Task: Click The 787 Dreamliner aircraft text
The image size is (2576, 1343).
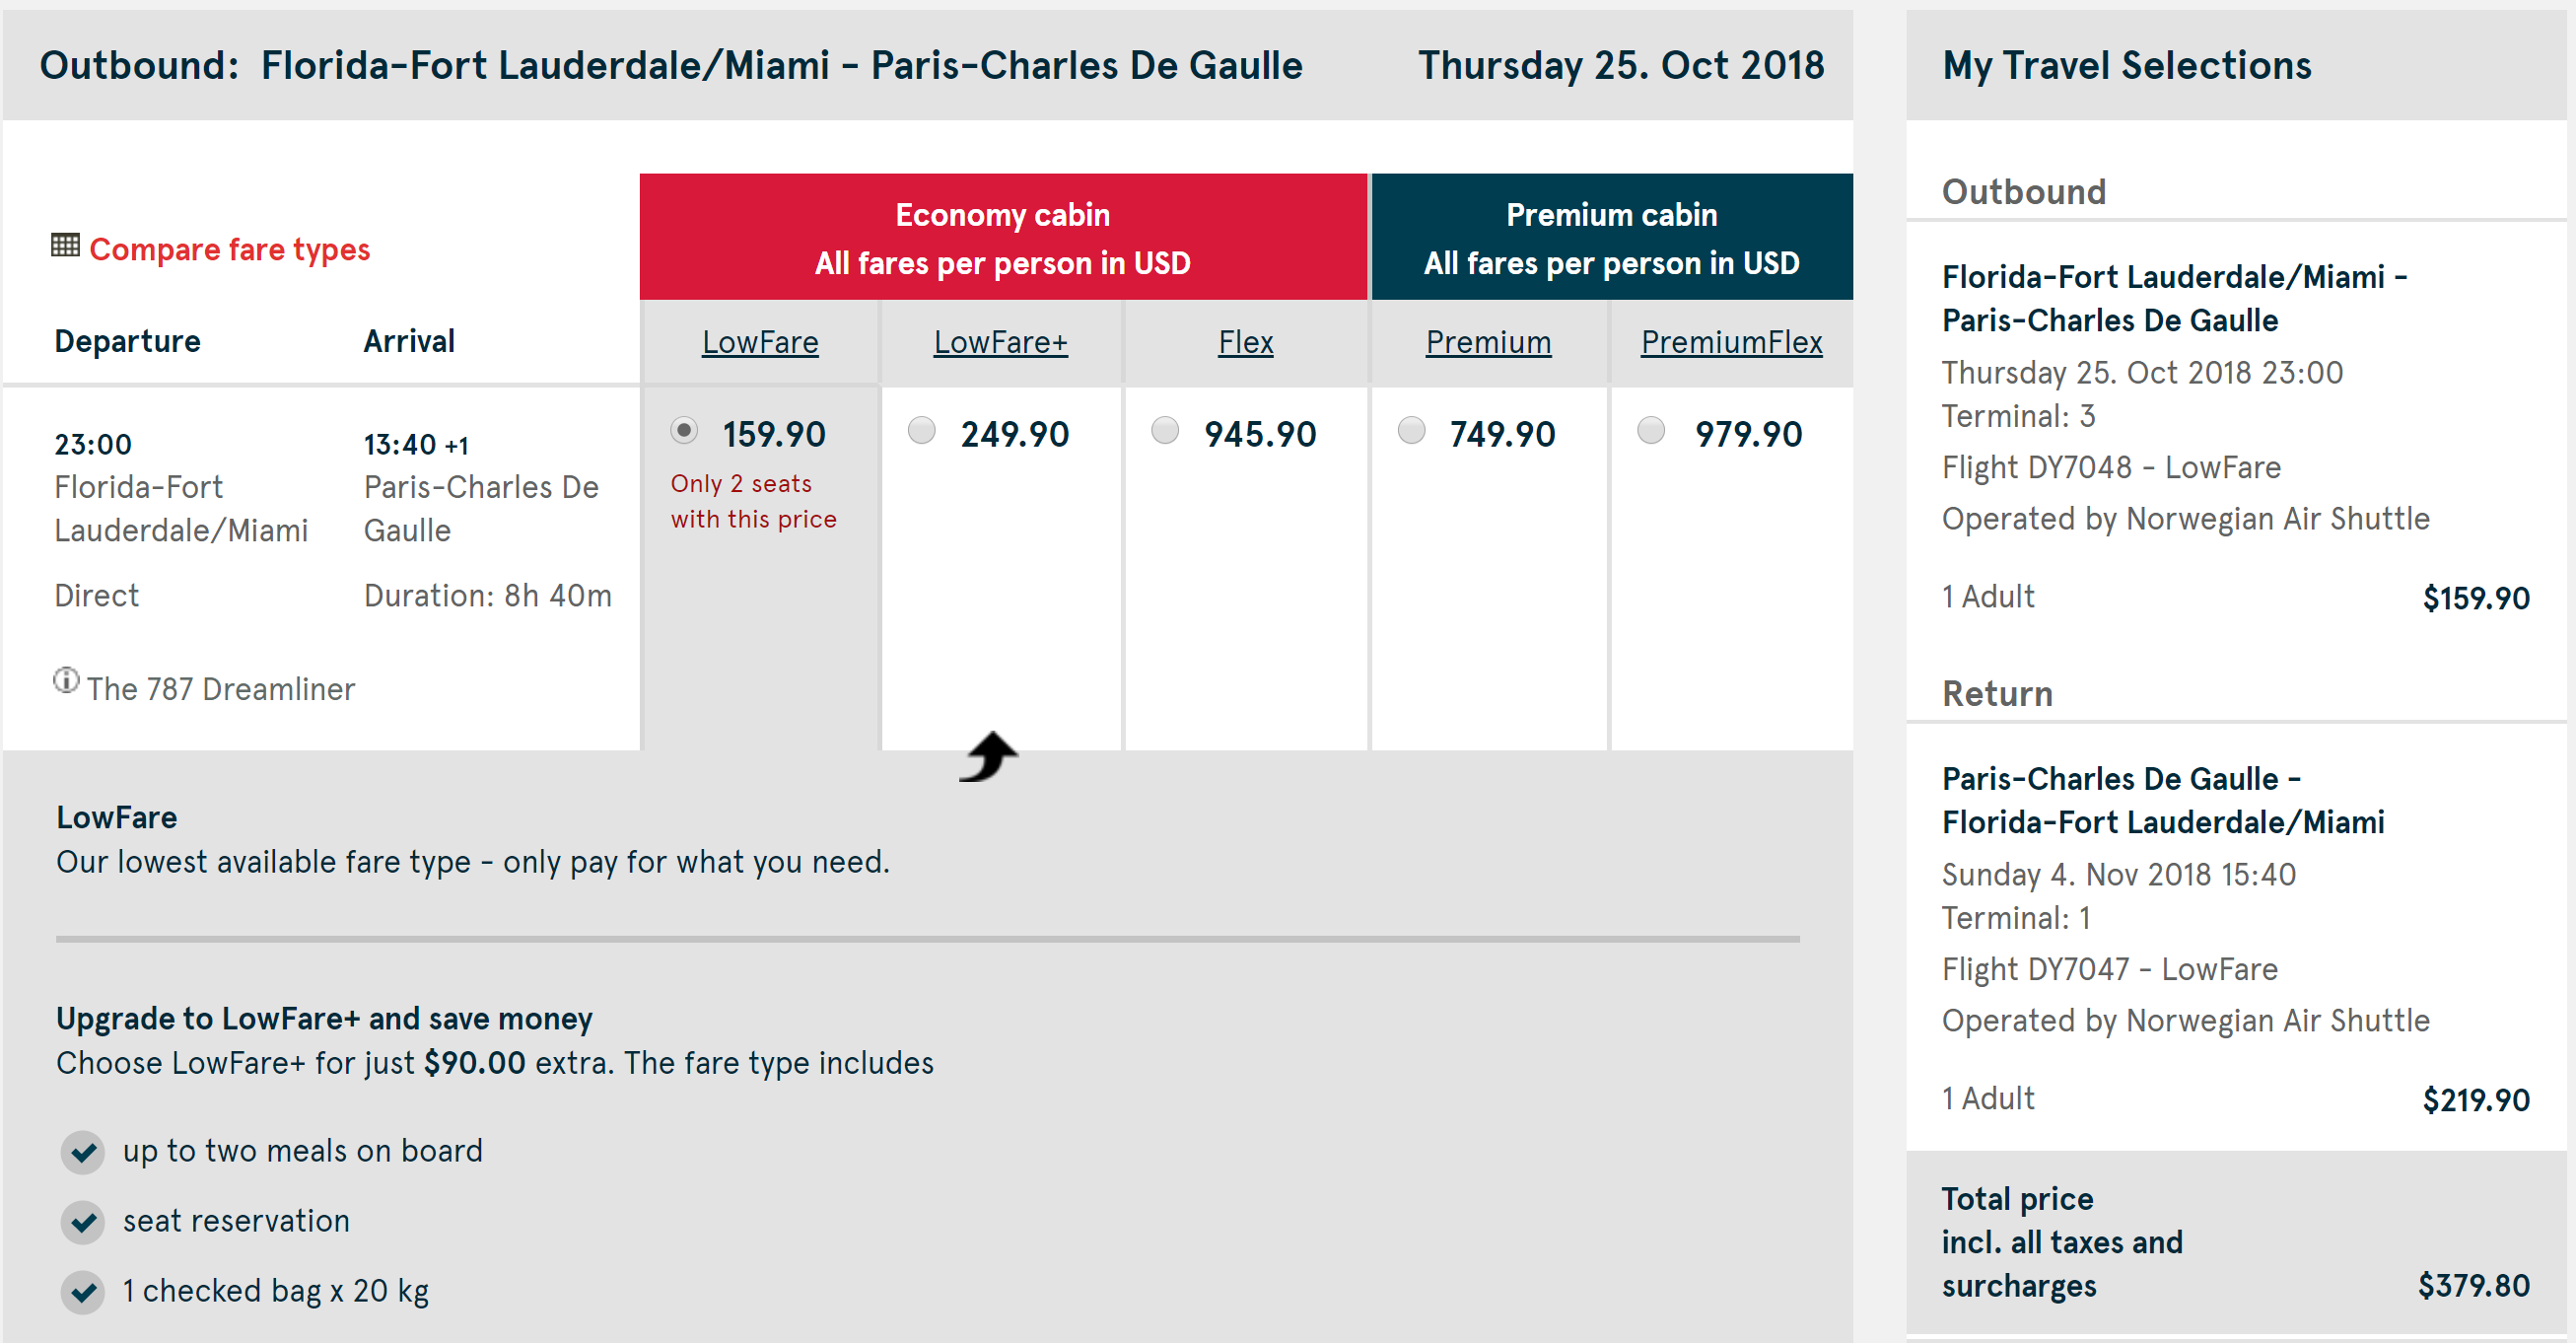Action: pyautogui.click(x=220, y=689)
